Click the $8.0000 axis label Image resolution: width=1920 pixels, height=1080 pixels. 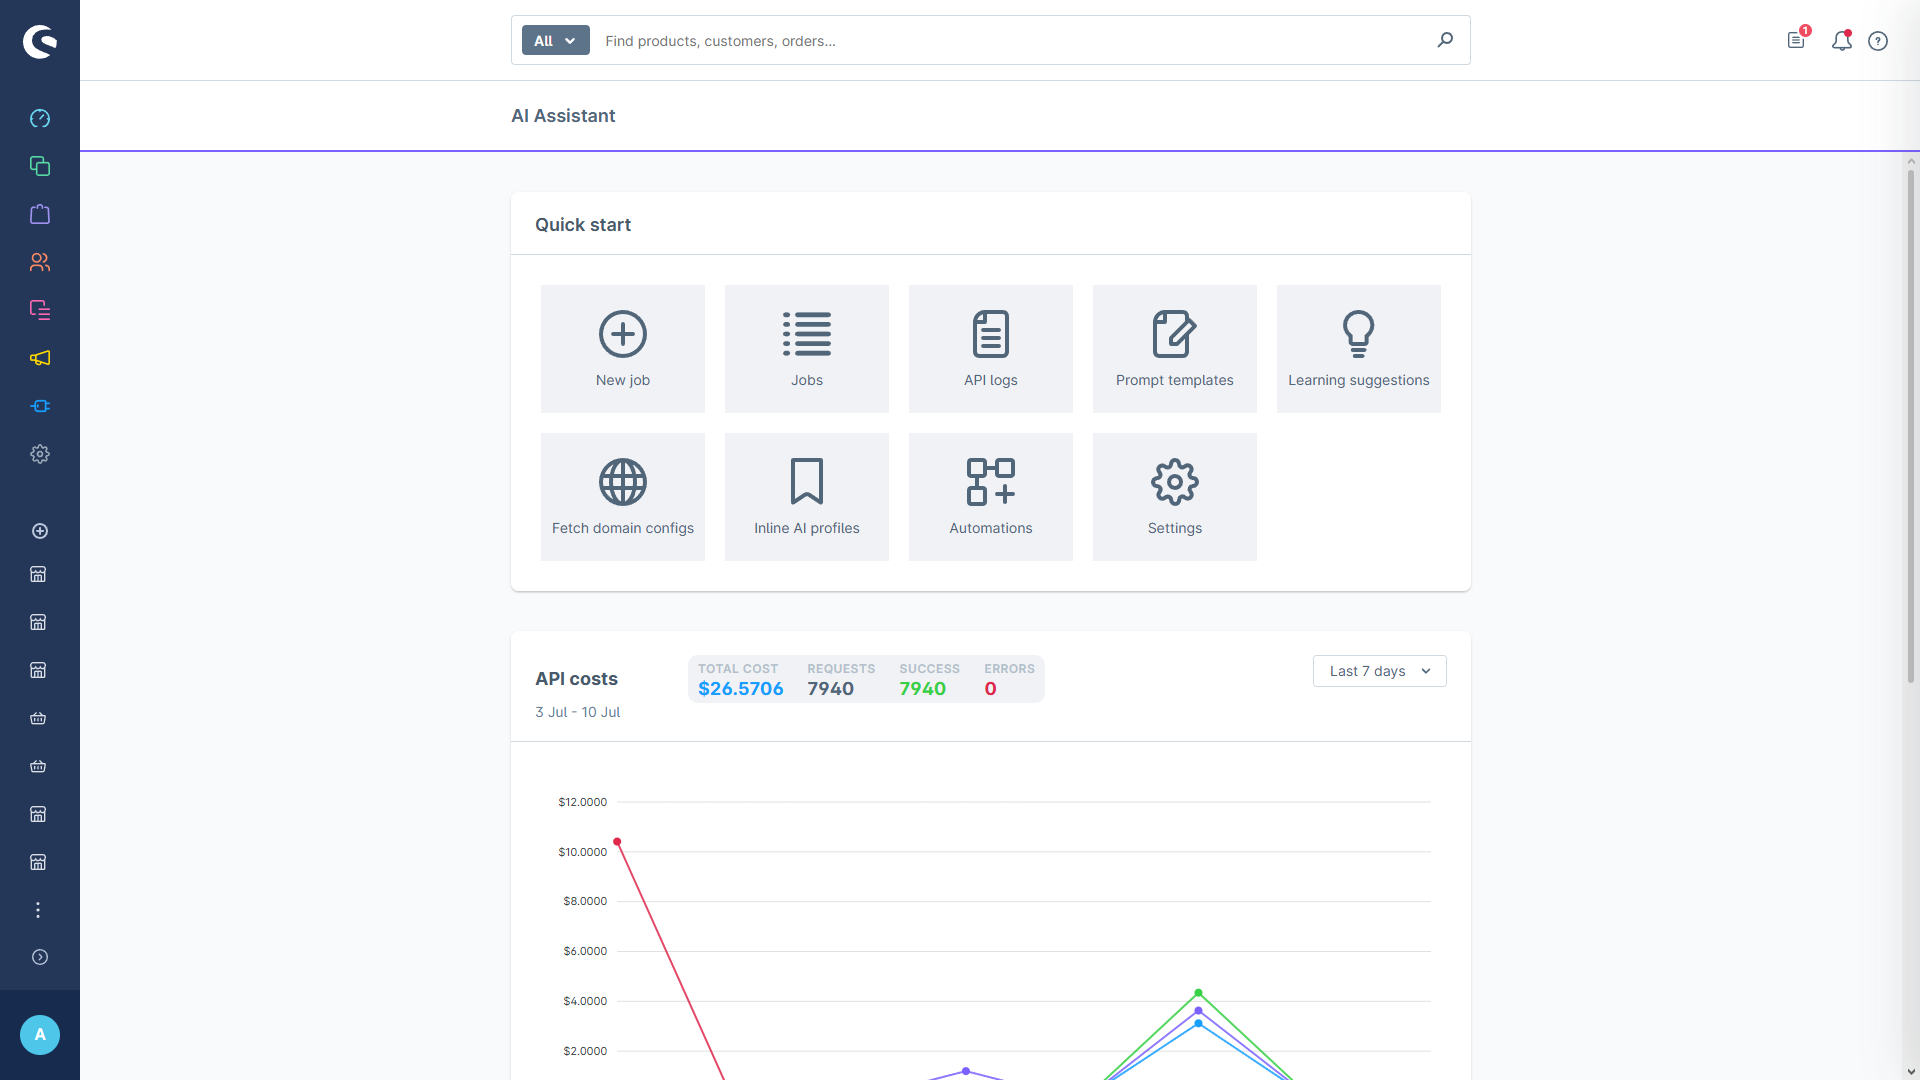click(x=585, y=901)
